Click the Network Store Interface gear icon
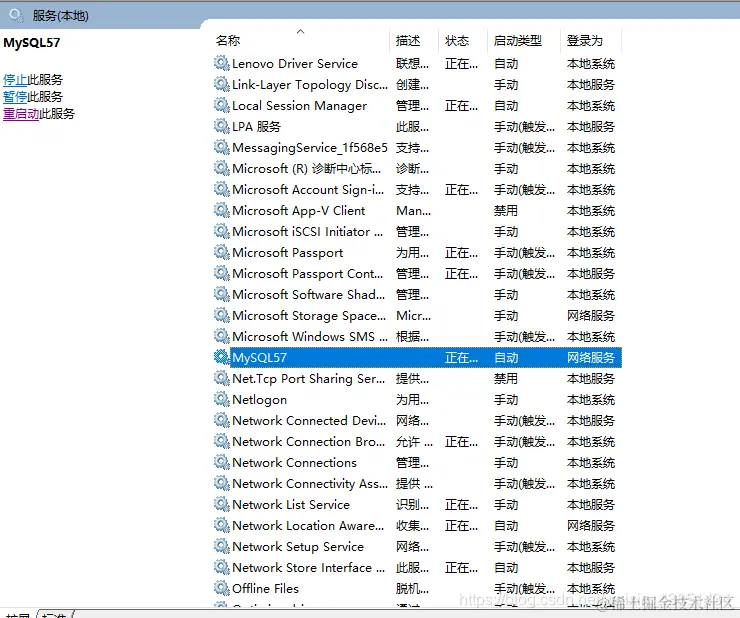This screenshot has height=618, width=740. point(221,567)
